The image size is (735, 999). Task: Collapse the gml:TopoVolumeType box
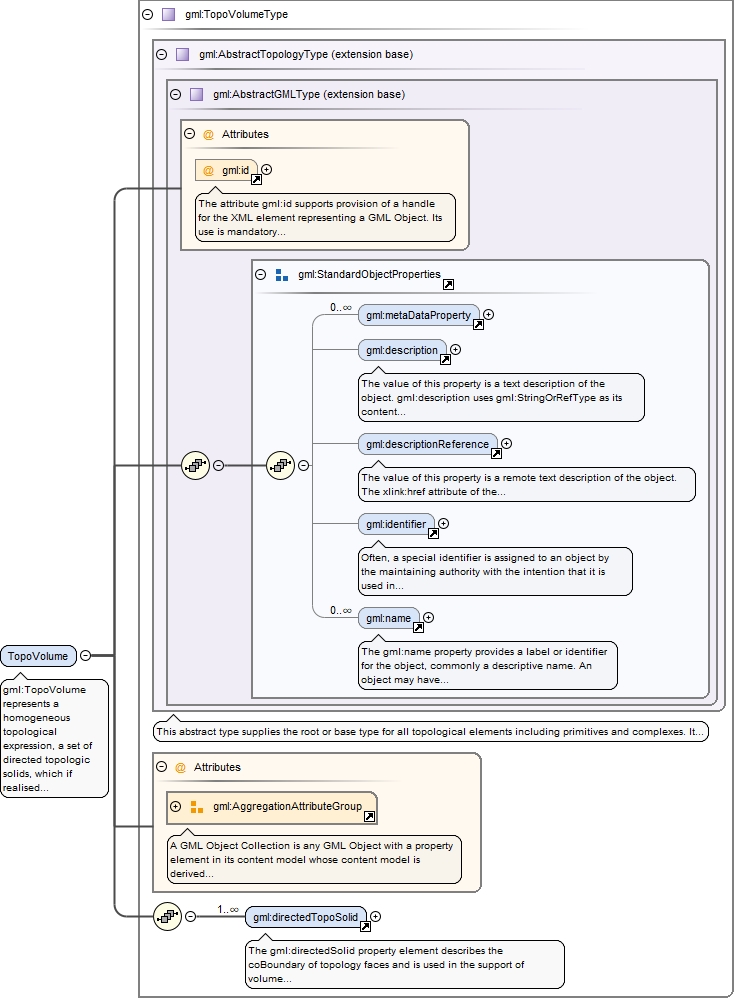(x=148, y=15)
